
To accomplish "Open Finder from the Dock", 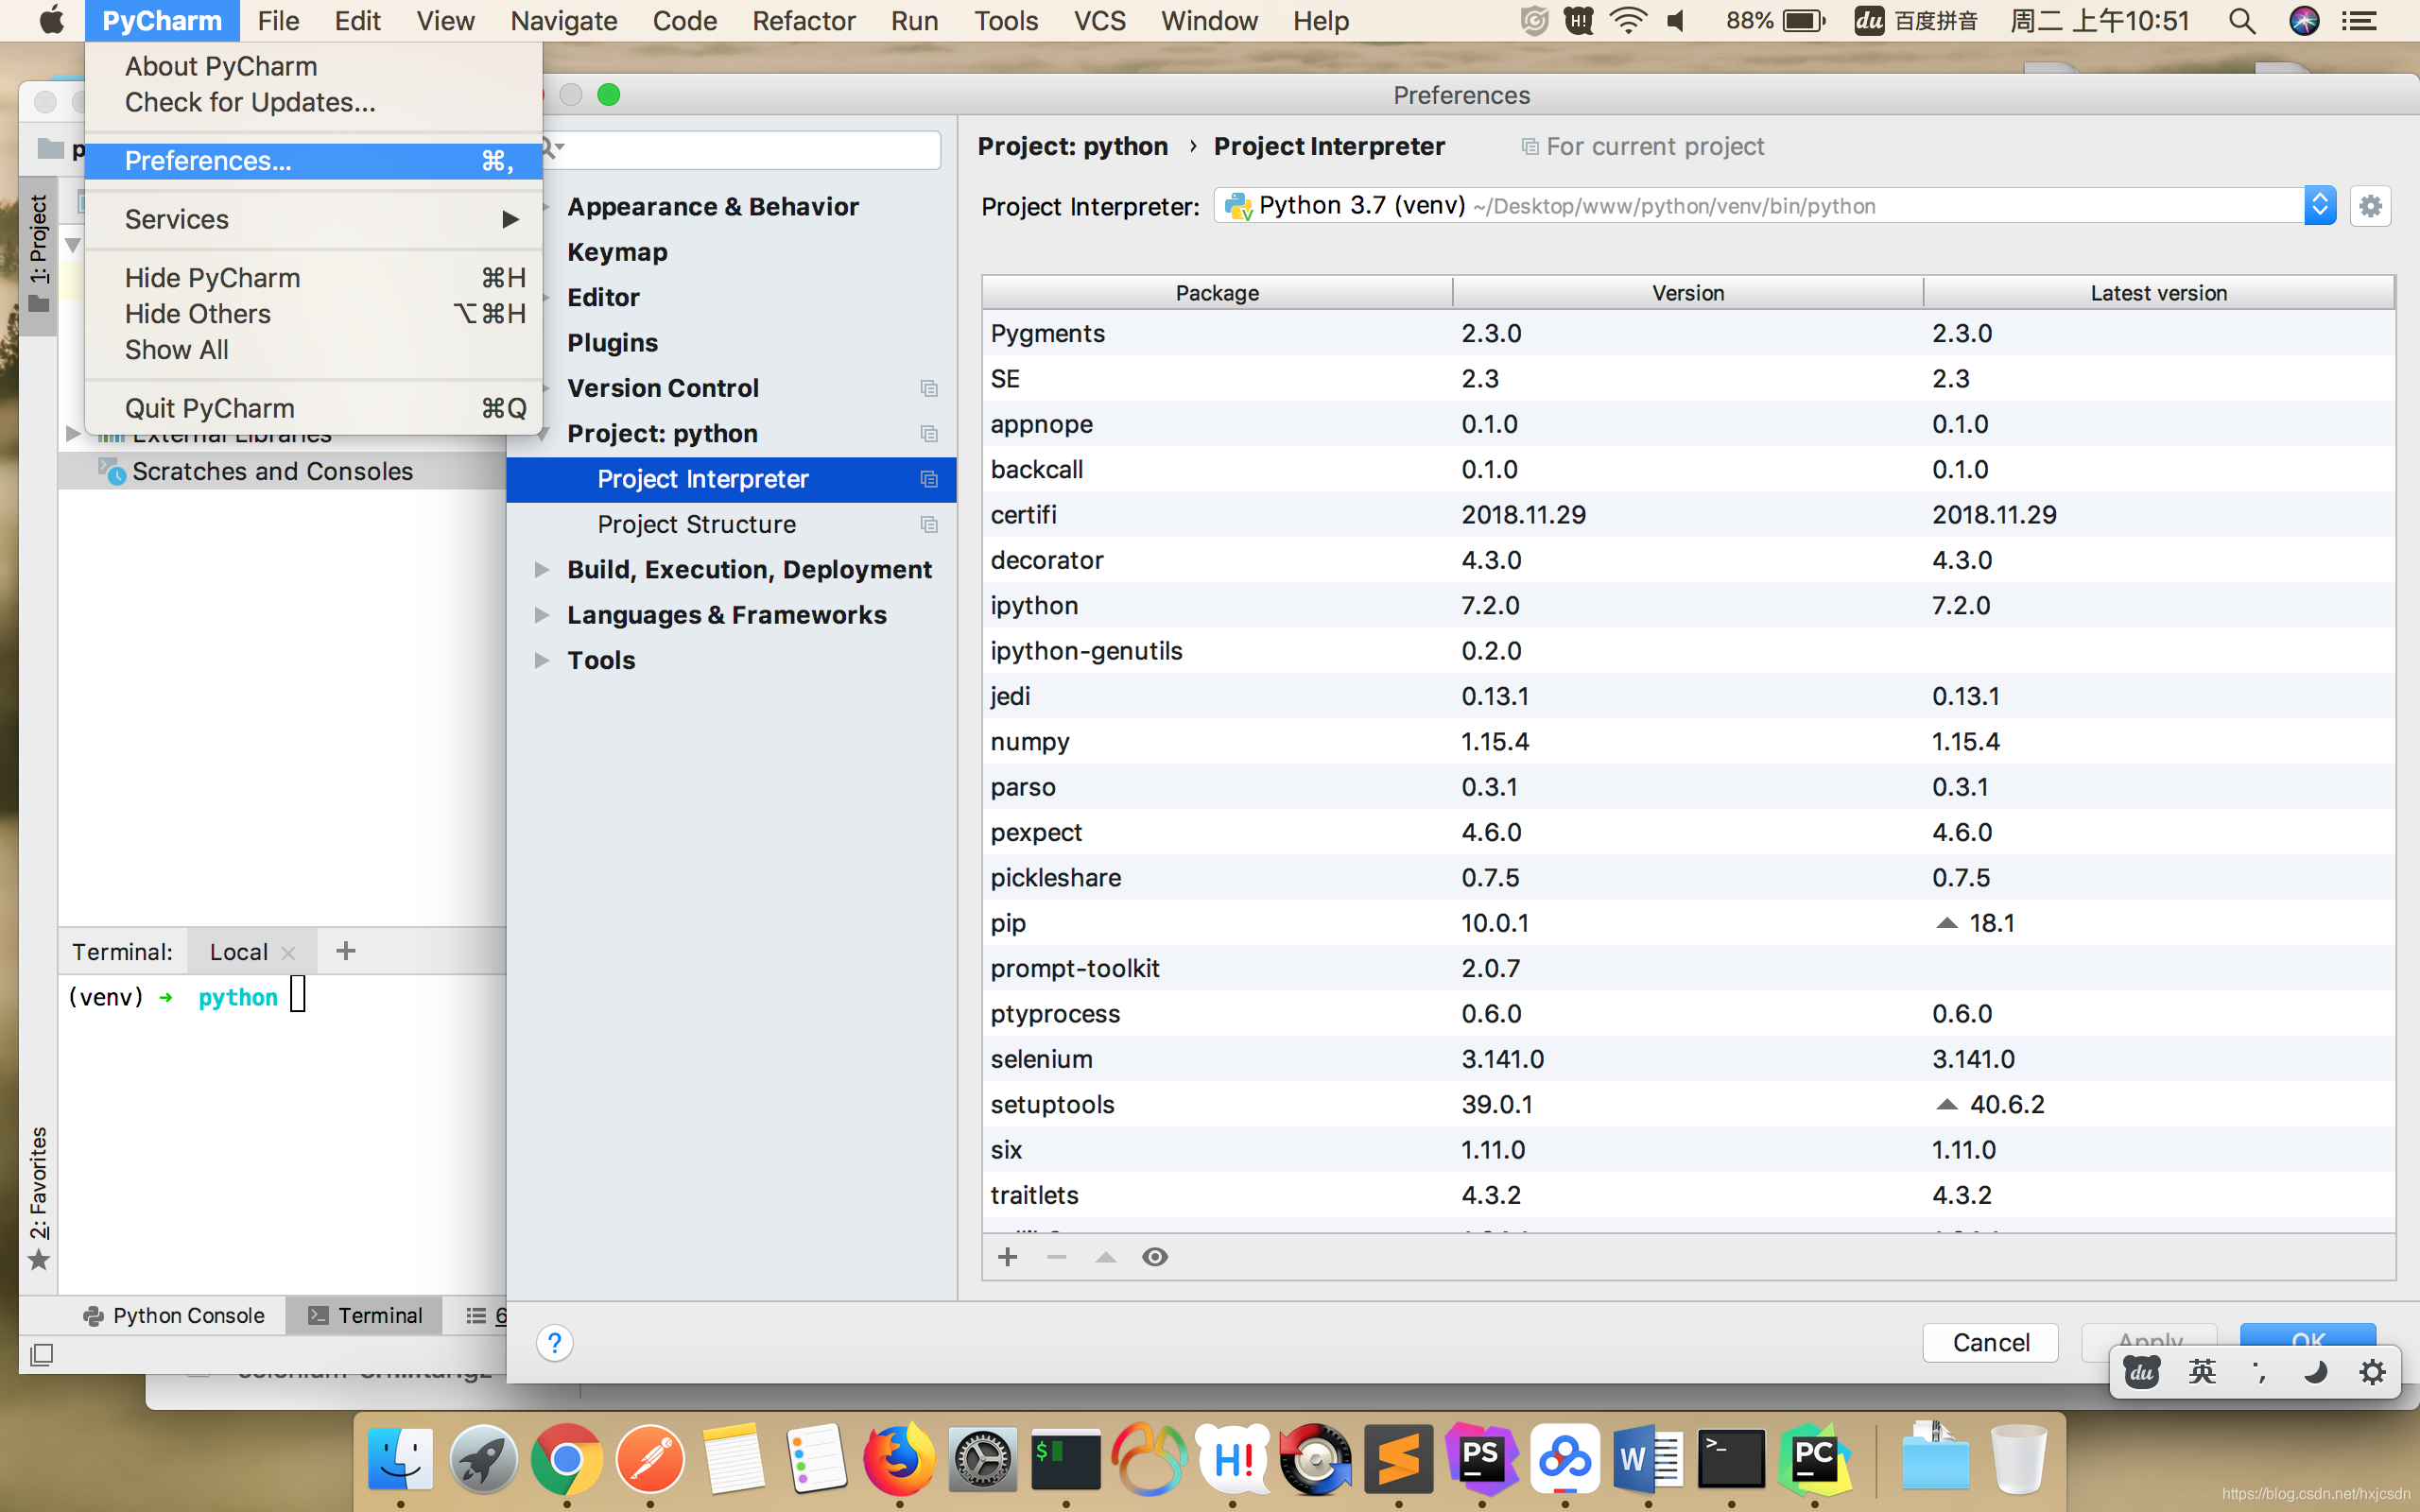I will [400, 1458].
